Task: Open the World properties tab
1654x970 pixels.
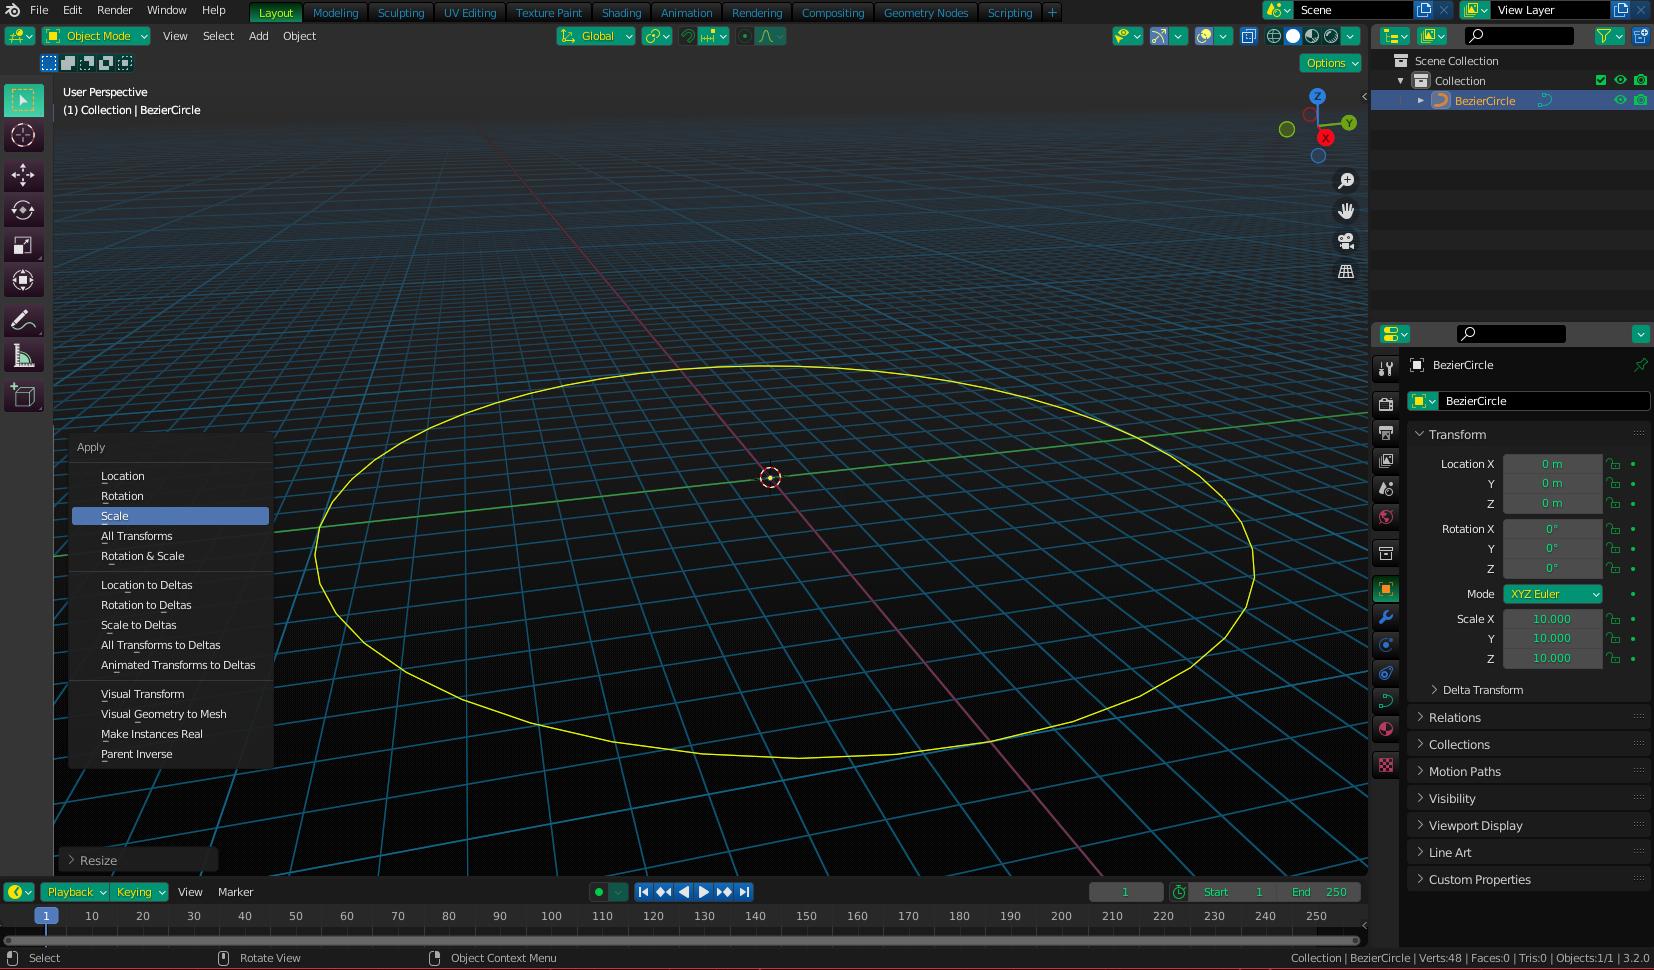Action: tap(1386, 516)
